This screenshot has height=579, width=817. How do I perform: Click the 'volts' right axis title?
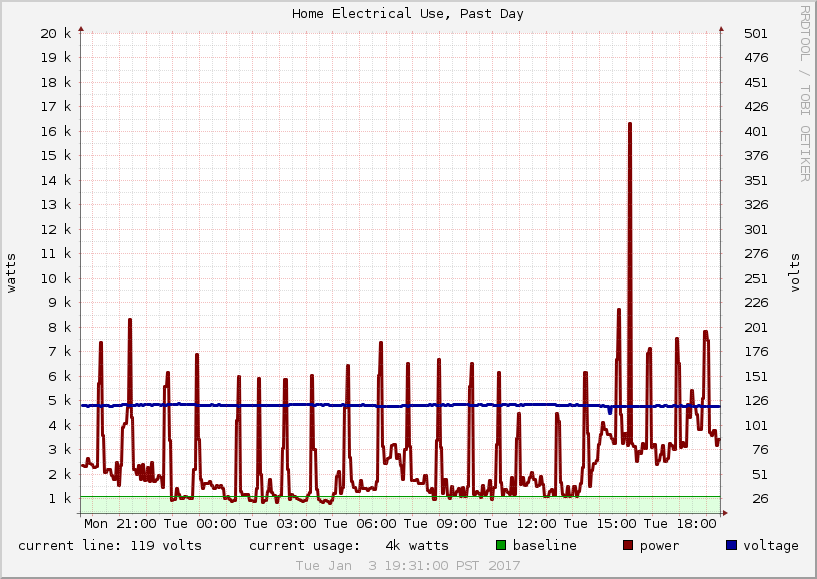tap(794, 273)
